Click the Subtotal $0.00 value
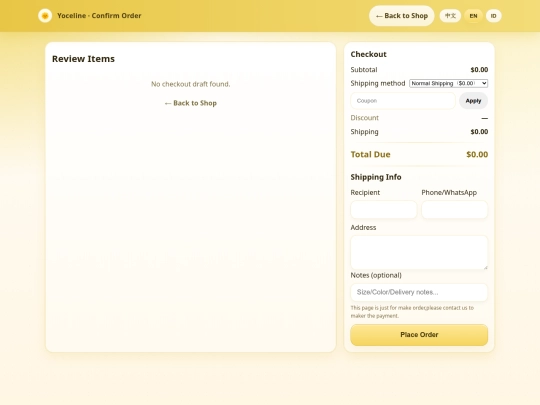Viewport: 540px width, 405px height. [479, 70]
